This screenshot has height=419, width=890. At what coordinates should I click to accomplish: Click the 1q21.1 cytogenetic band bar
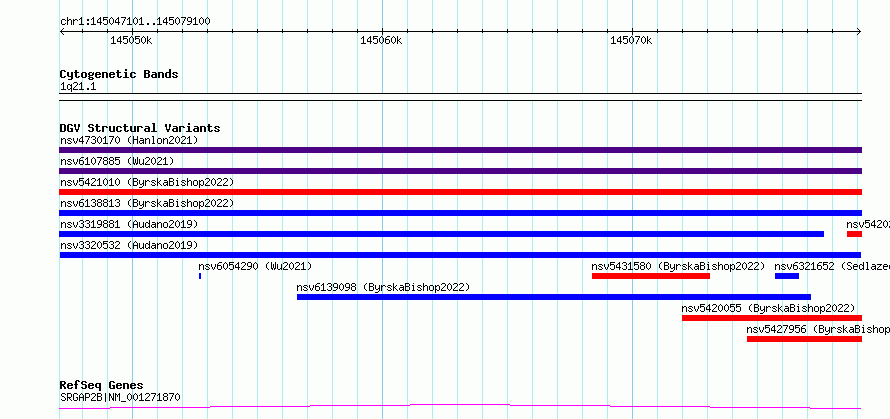[460, 97]
